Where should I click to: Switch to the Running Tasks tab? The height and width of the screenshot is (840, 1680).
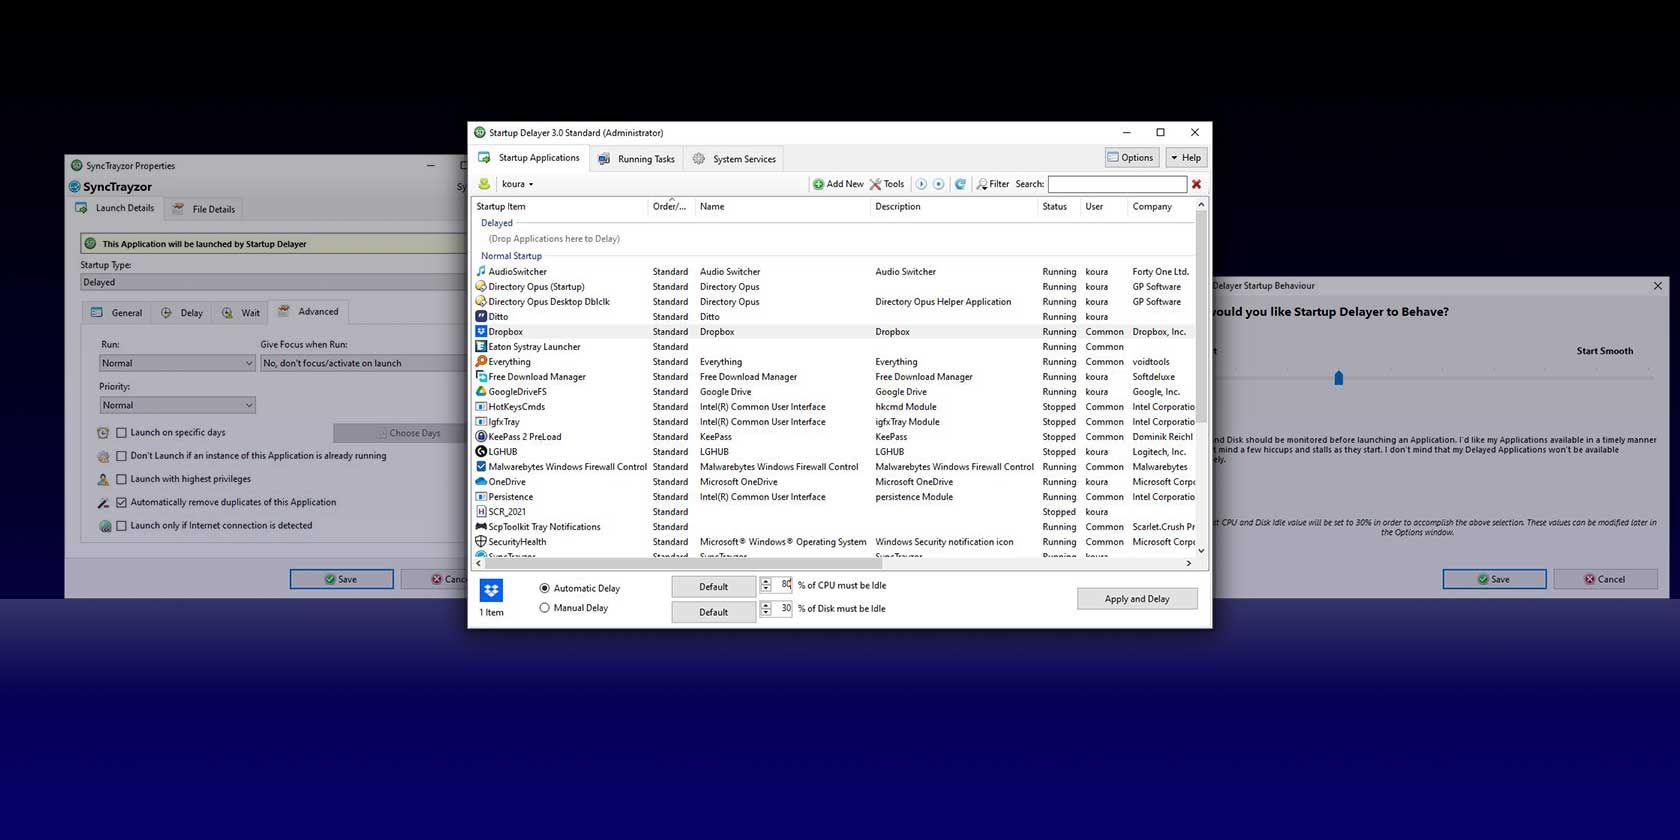636,159
